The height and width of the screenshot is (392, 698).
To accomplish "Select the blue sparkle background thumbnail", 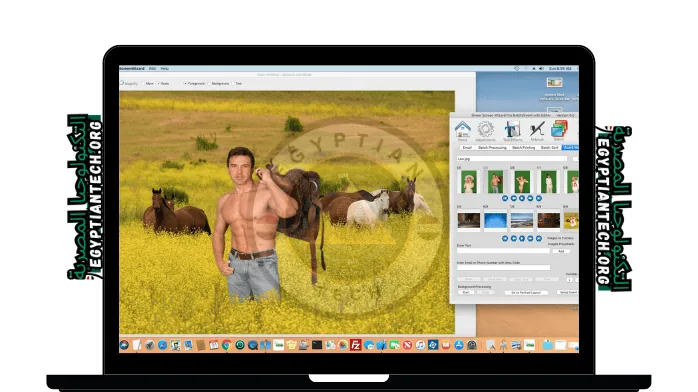I will 495,221.
